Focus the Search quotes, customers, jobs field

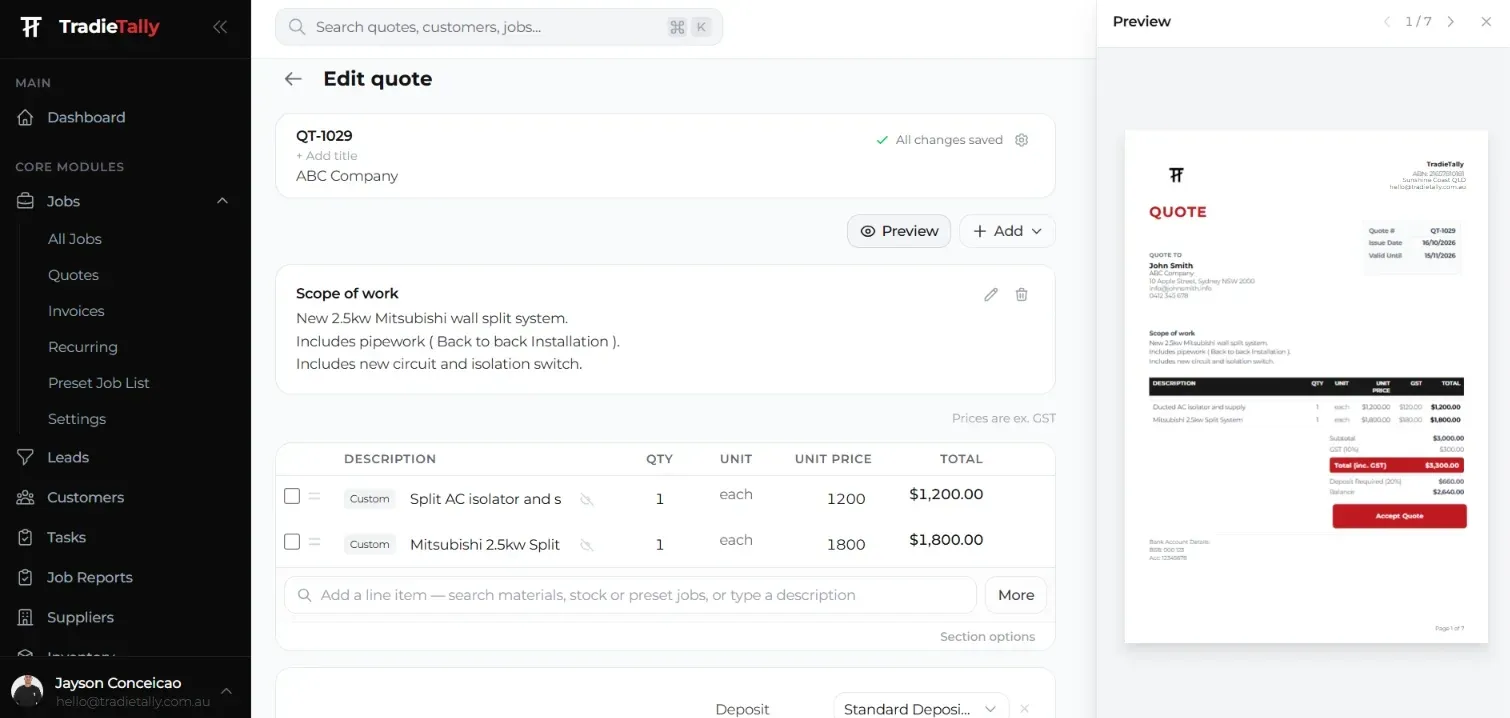pyautogui.click(x=499, y=27)
